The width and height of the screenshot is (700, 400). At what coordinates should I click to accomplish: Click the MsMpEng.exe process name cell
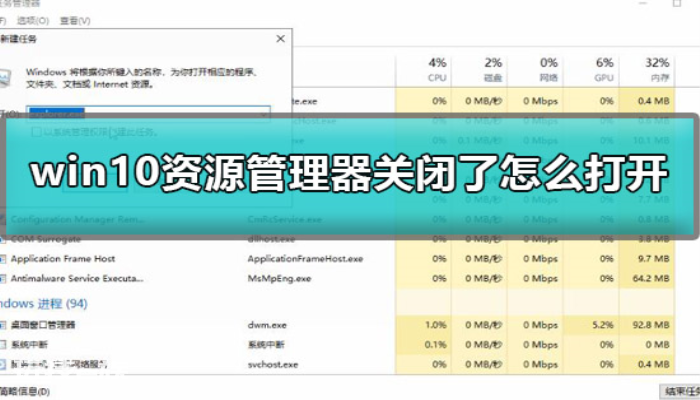tap(279, 278)
